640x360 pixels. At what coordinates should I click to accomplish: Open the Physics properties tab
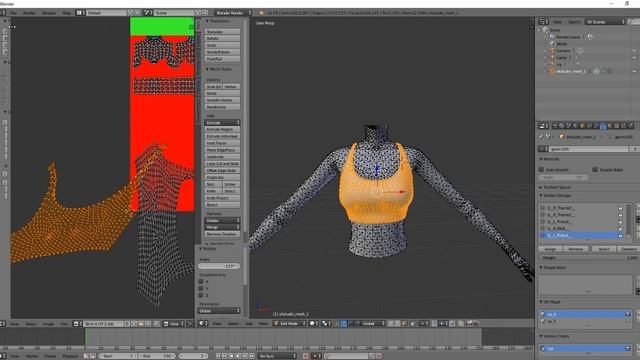(x=631, y=126)
